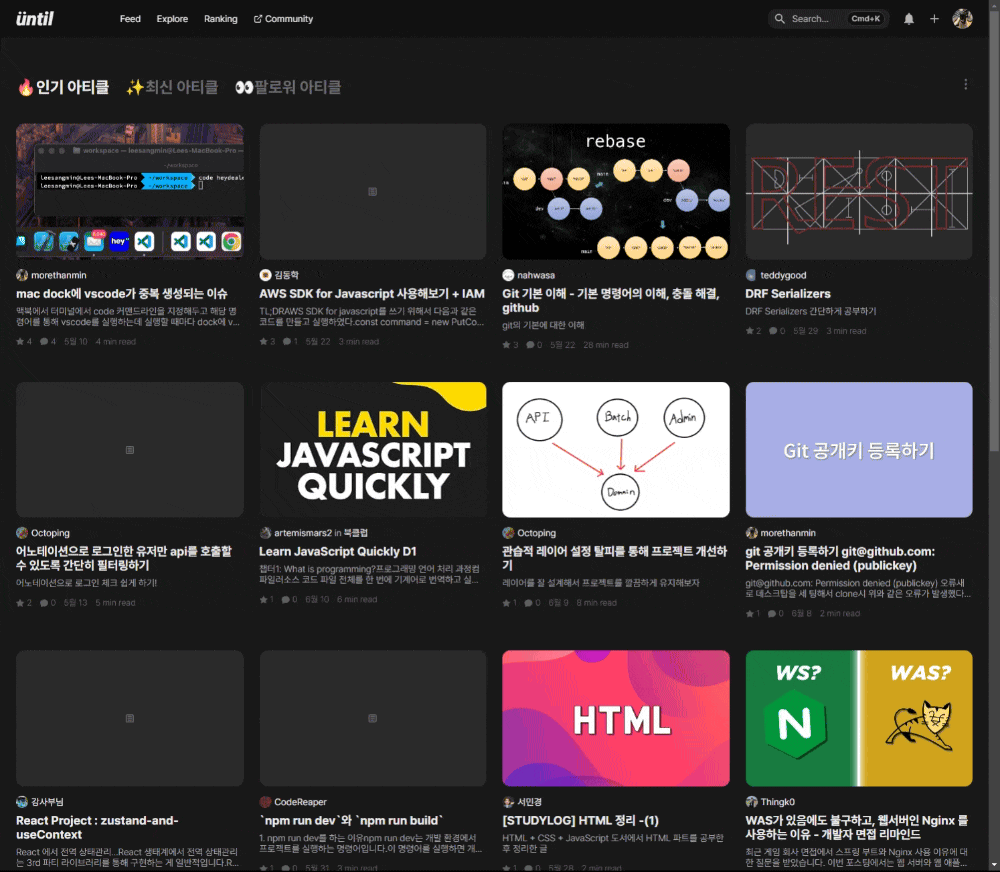Click the search magnifier icon
Screen dimensions: 1000x872
(x=779, y=19)
